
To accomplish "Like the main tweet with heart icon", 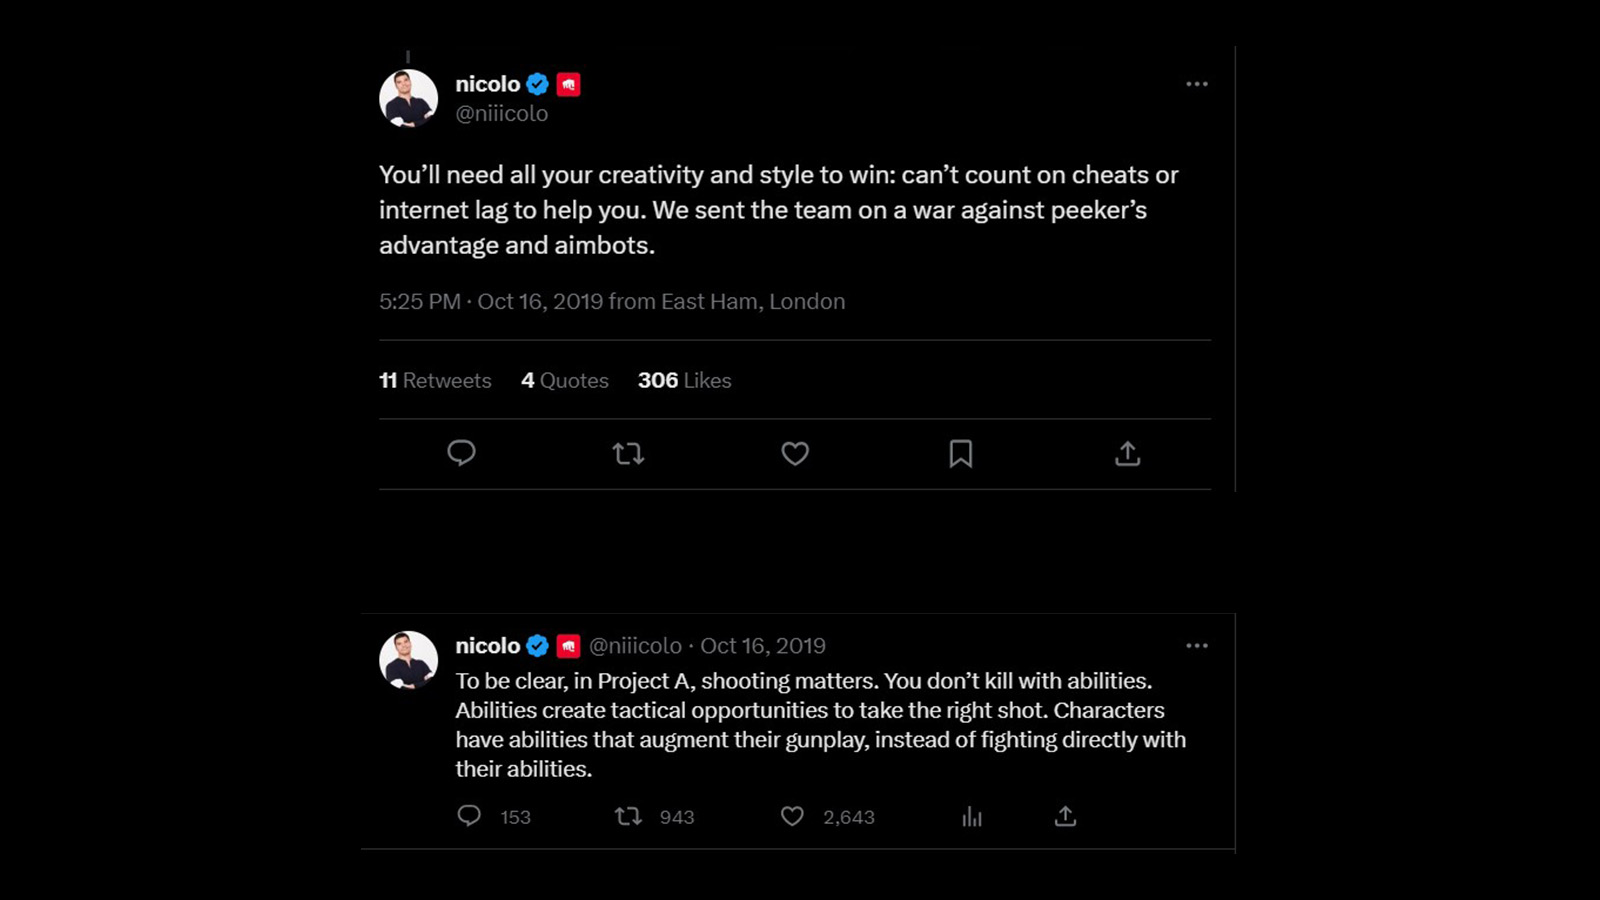I will [x=795, y=454].
